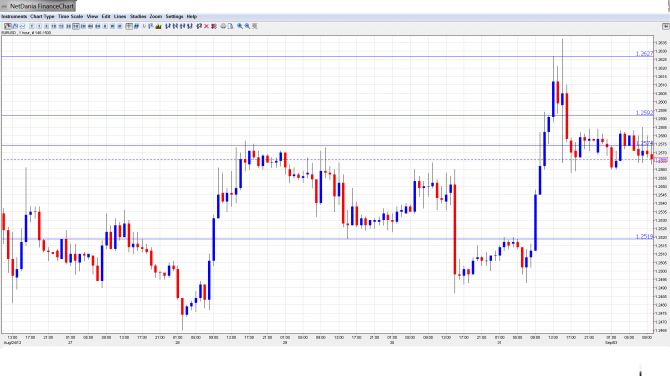Select the bar chart type icon
The image size is (670, 376).
click(15, 26)
